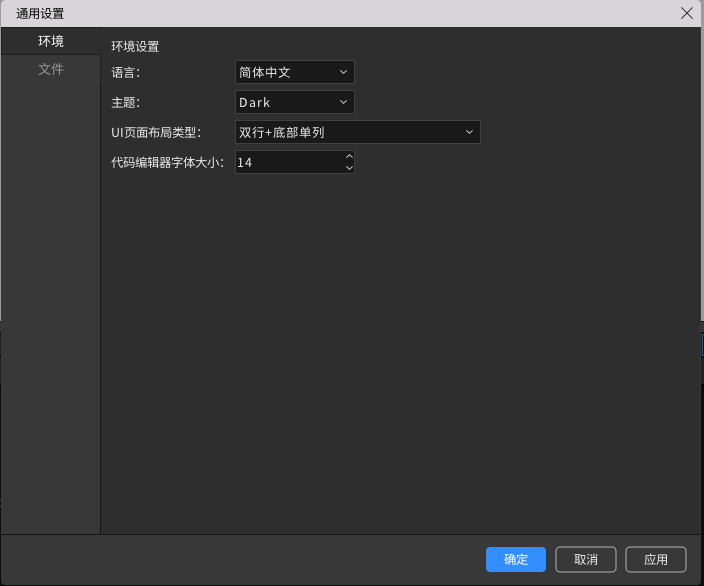
Task: Click the 语言 label
Action: [x=126, y=73]
